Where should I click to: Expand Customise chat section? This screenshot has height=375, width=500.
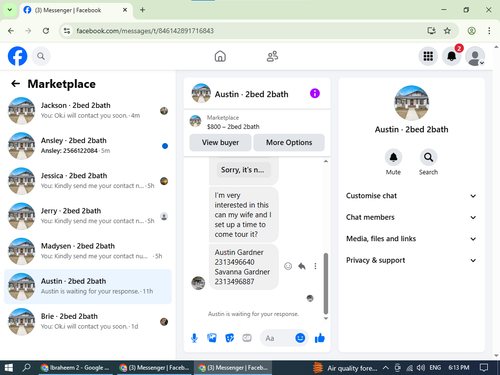(411, 196)
